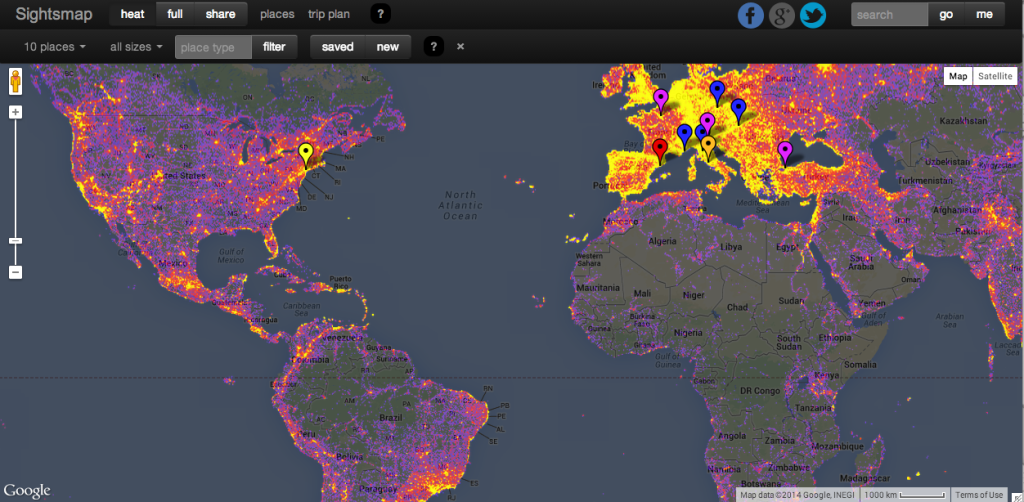Viewport: 1024px width, 502px height.
Task: Click the new button
Action: click(388, 47)
